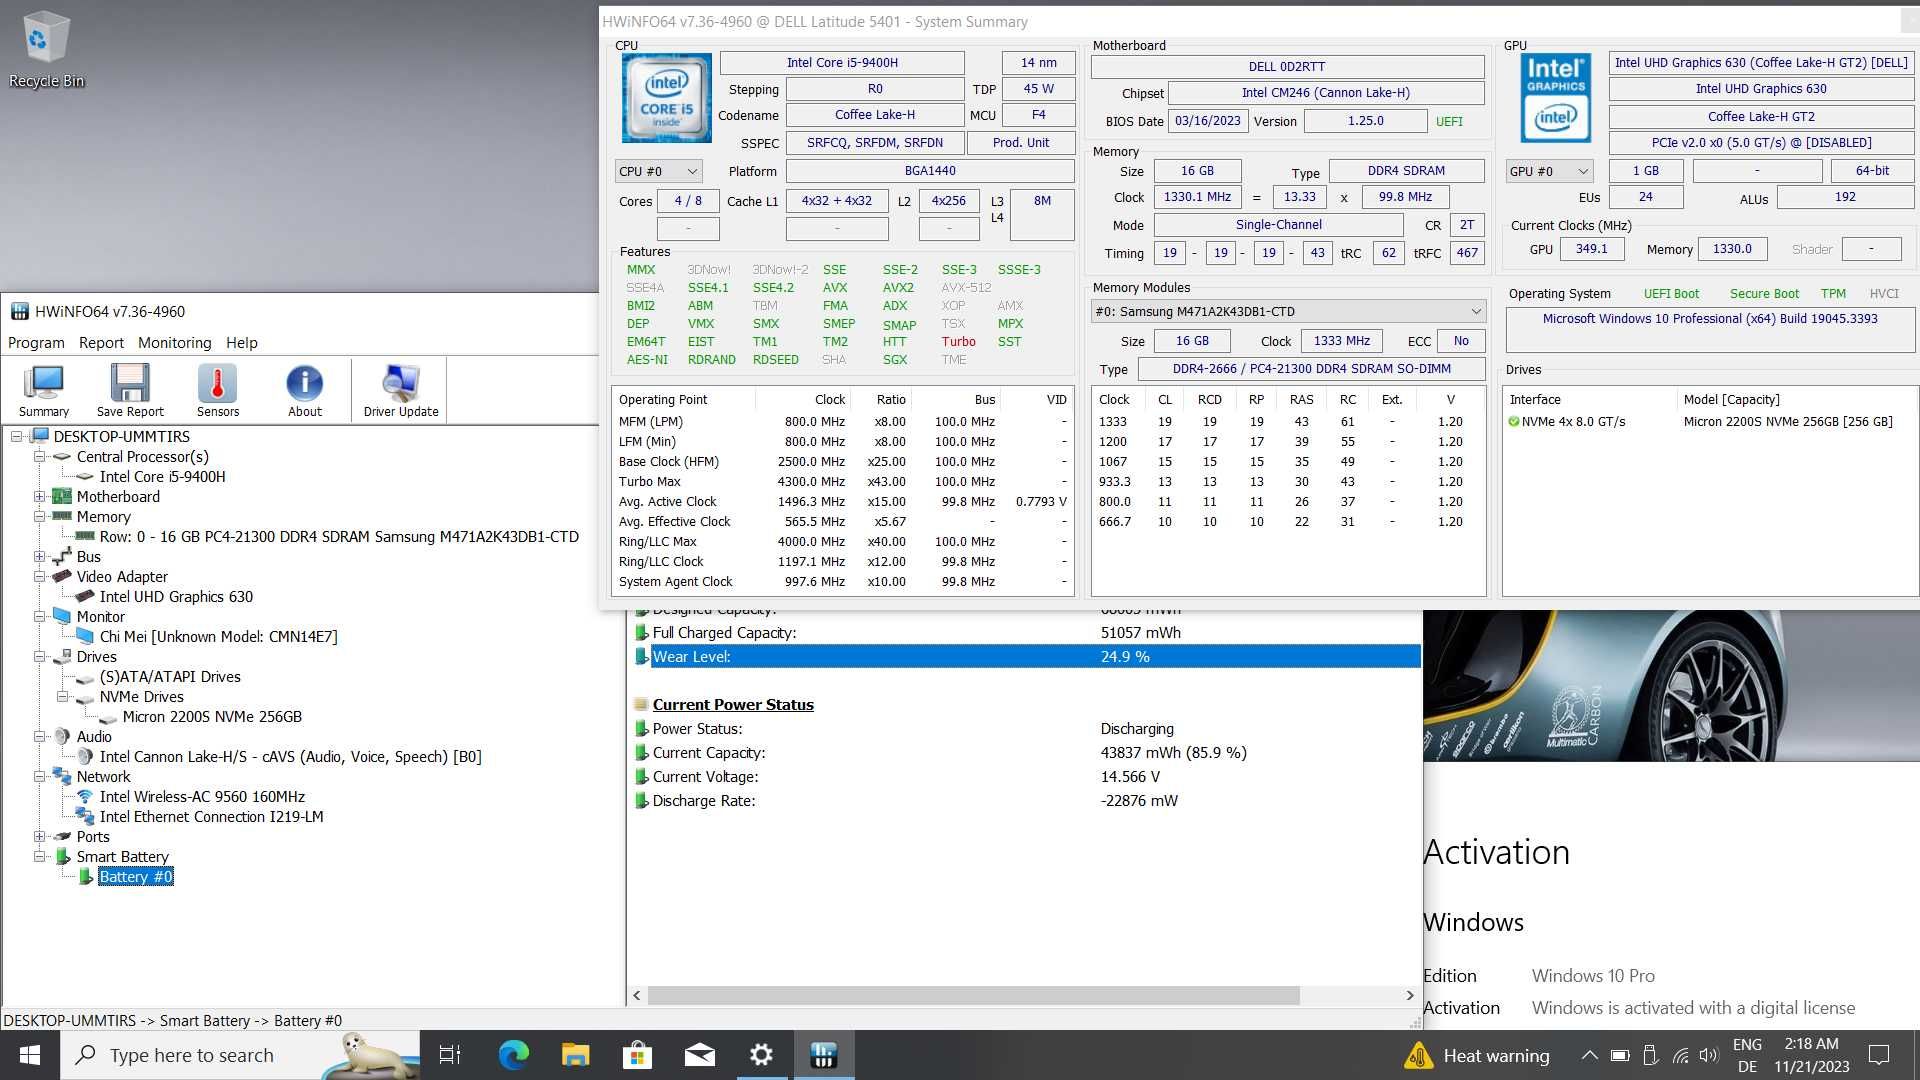Click the Heat warning tray icon
The height and width of the screenshot is (1080, 1920).
click(1478, 1055)
